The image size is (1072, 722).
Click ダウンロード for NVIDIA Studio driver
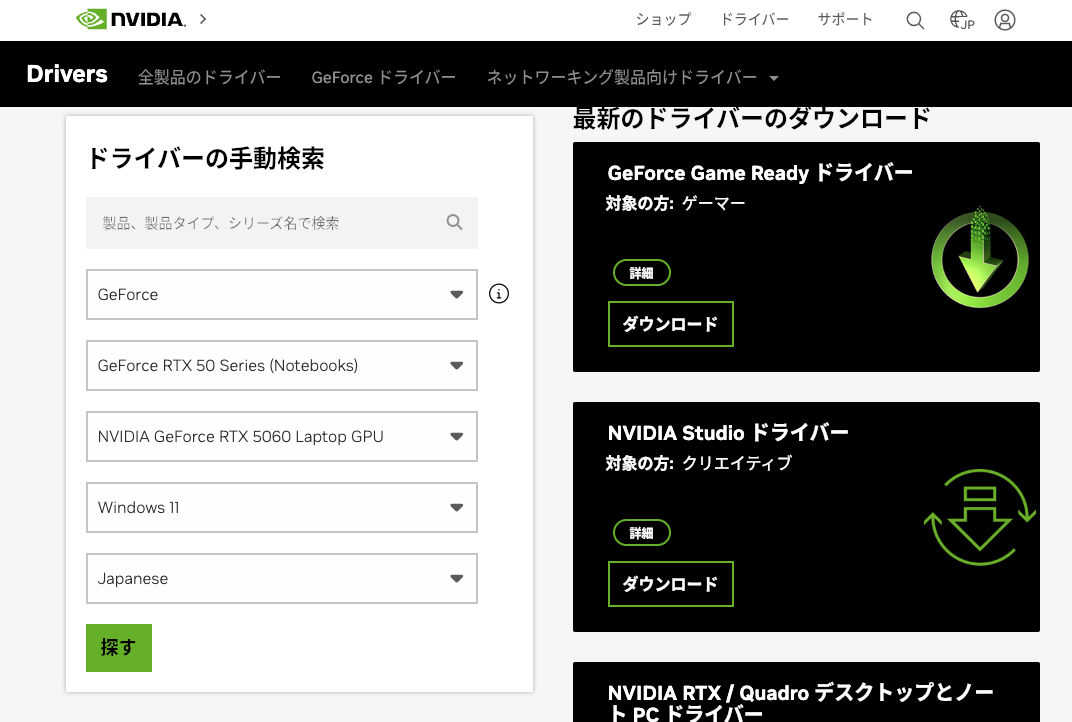coord(671,584)
